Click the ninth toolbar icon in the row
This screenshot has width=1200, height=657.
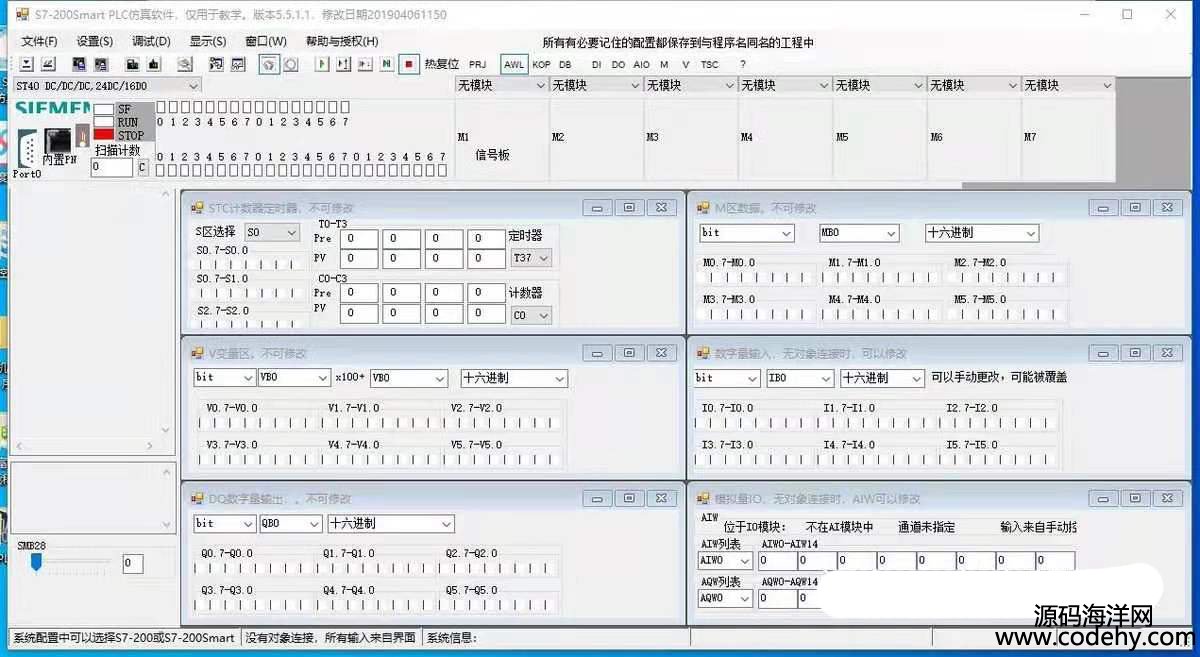coord(238,64)
